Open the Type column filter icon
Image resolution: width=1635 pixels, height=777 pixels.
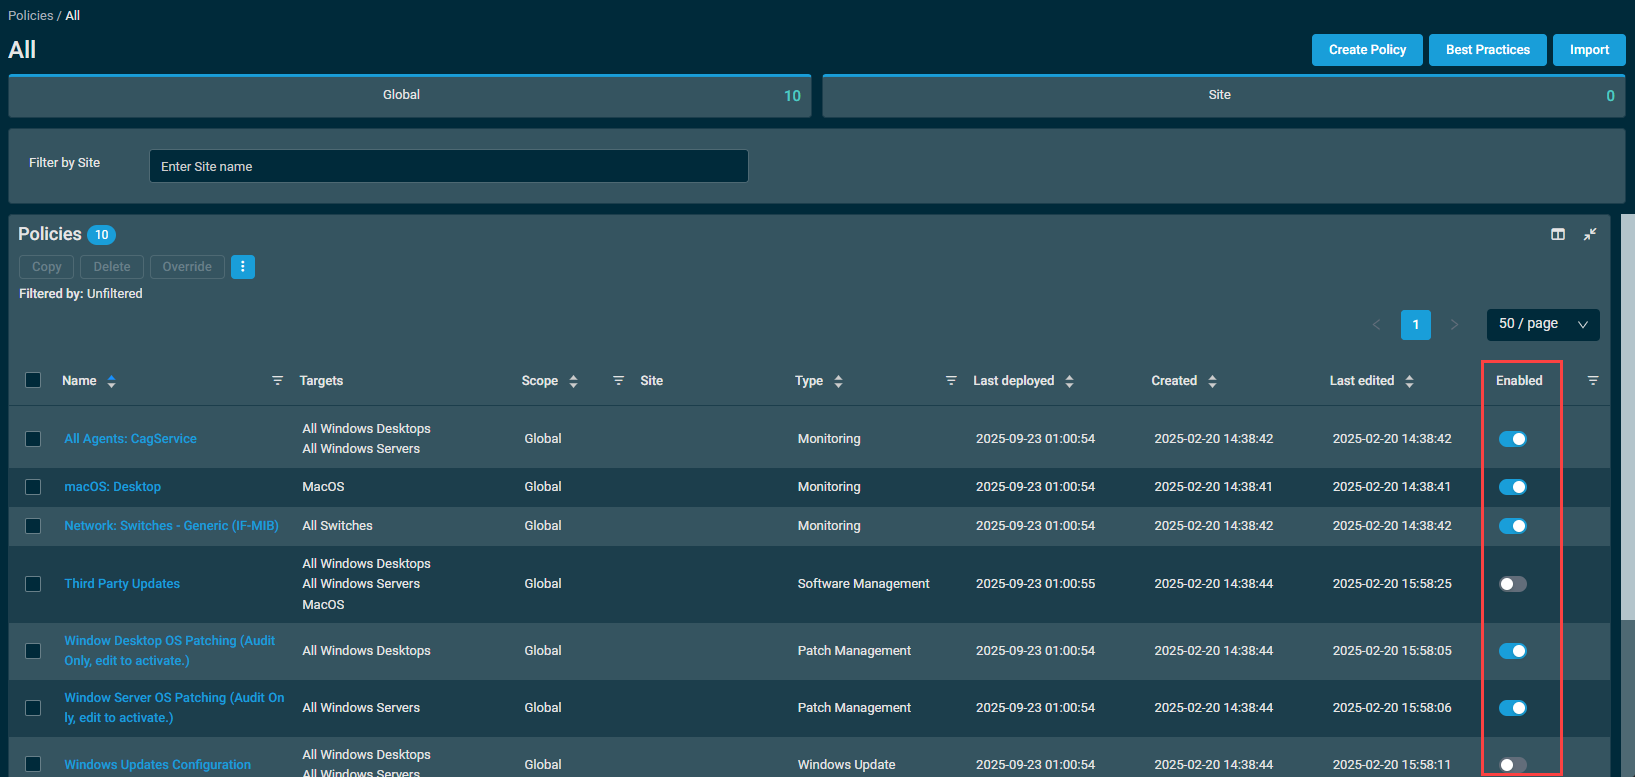951,381
